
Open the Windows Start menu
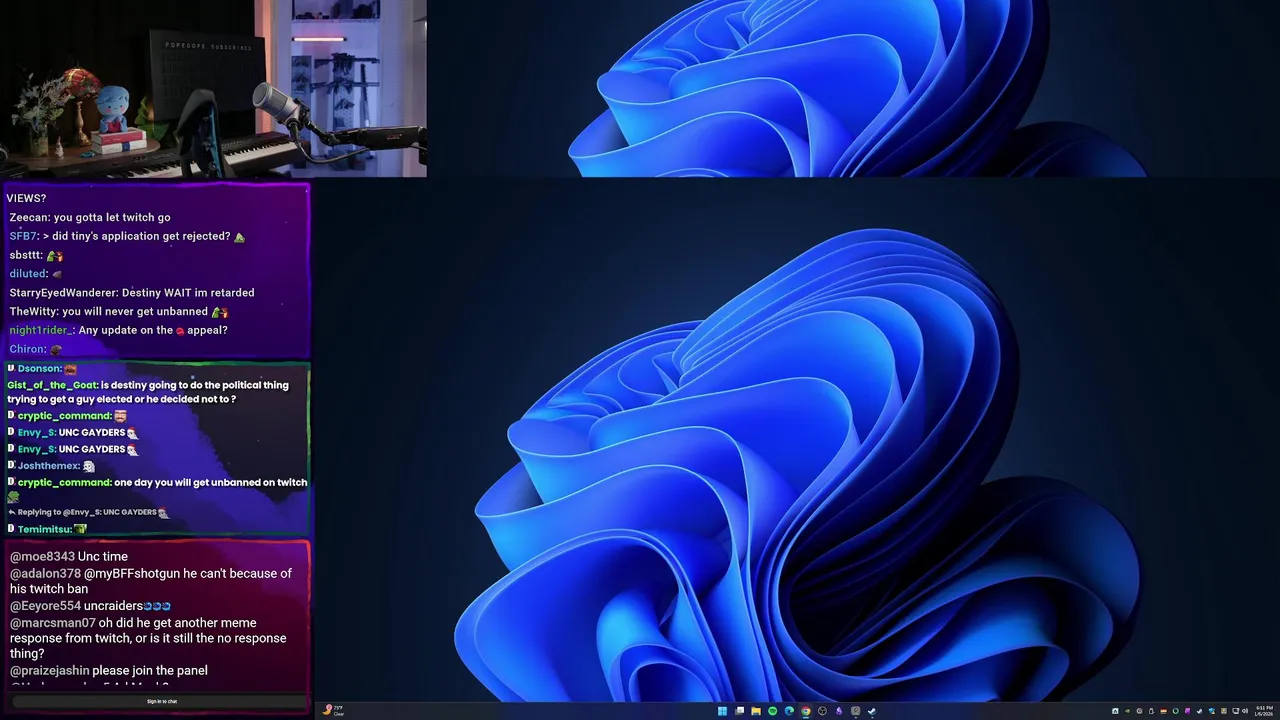pyautogui.click(x=722, y=711)
